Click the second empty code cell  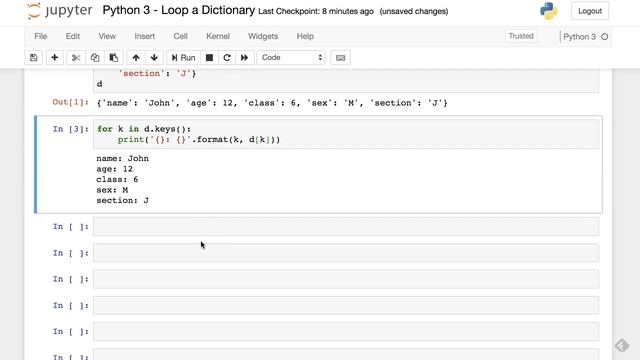pos(346,253)
